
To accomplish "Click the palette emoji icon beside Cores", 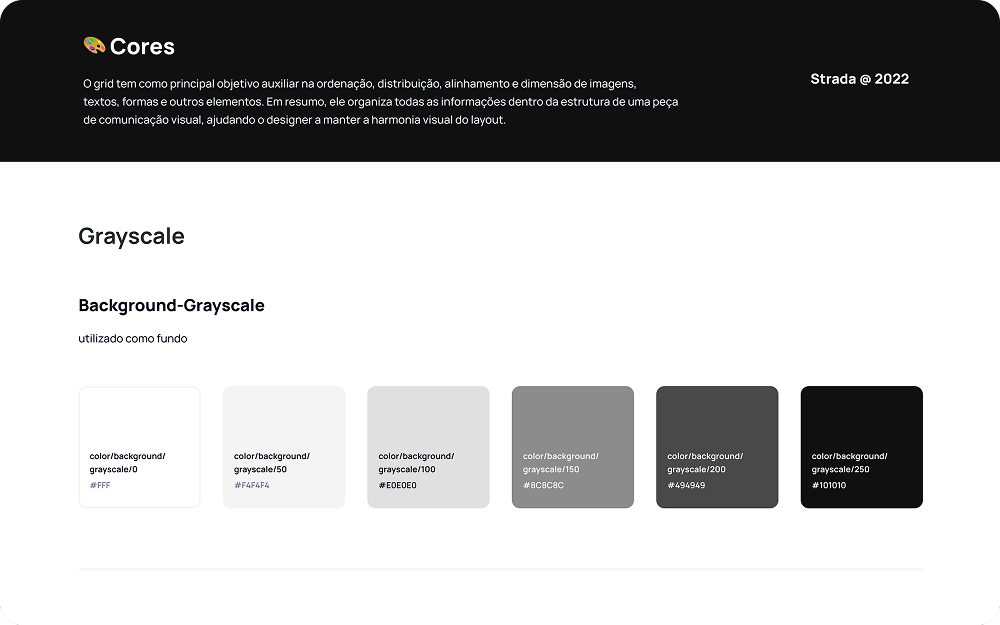I will 94,45.
